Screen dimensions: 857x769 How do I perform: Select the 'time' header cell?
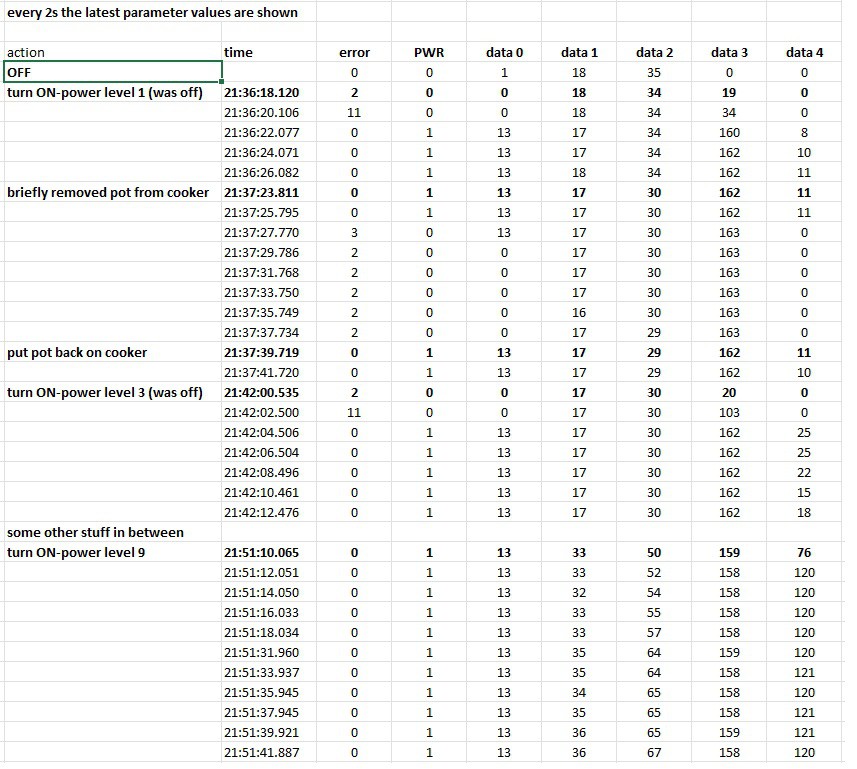click(x=239, y=52)
